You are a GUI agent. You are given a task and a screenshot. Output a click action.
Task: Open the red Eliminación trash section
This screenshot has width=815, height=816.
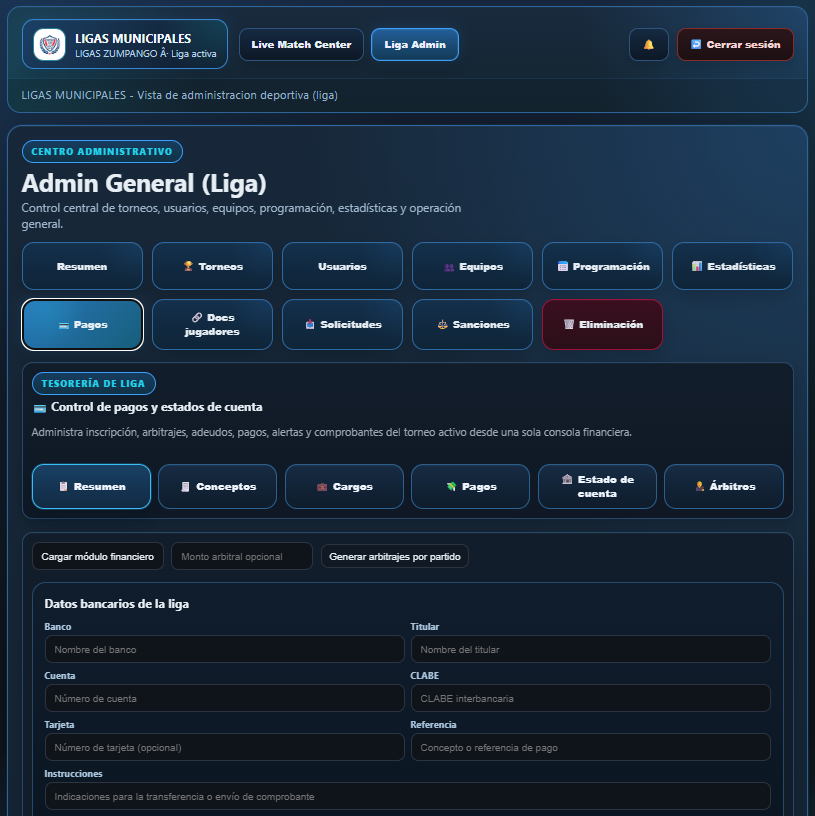(x=602, y=325)
